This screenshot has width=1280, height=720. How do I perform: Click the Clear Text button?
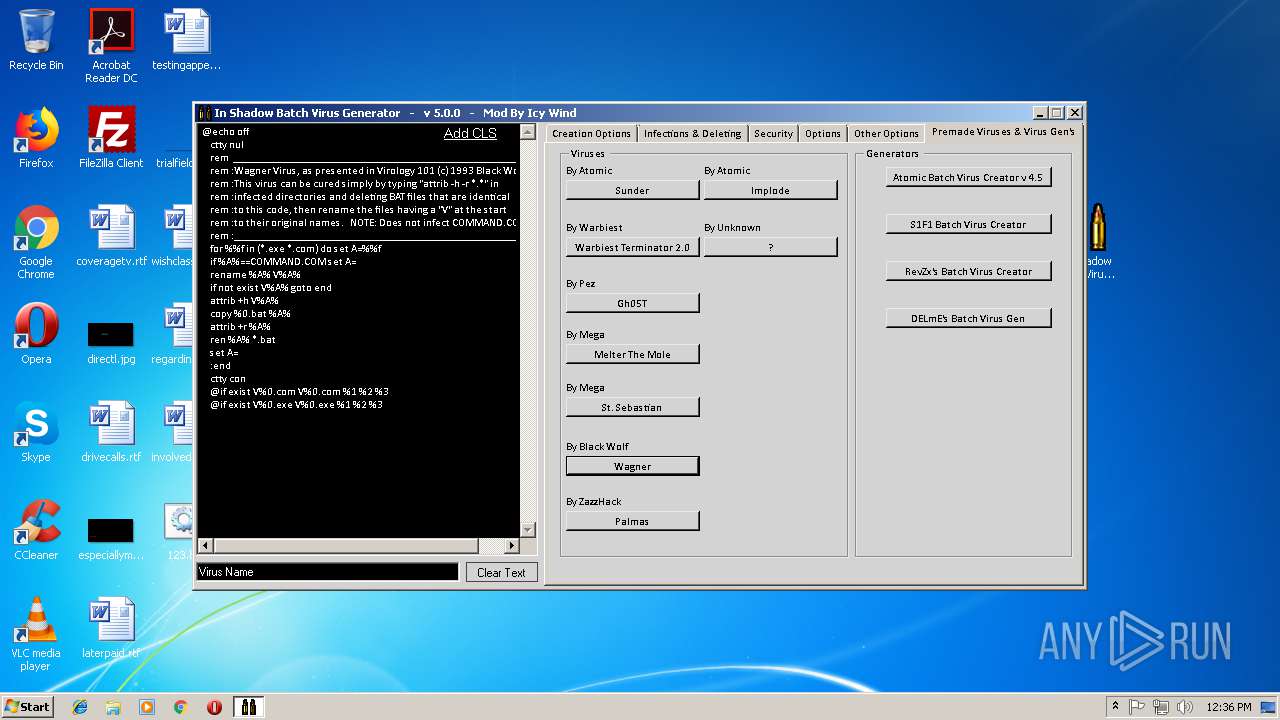point(501,572)
